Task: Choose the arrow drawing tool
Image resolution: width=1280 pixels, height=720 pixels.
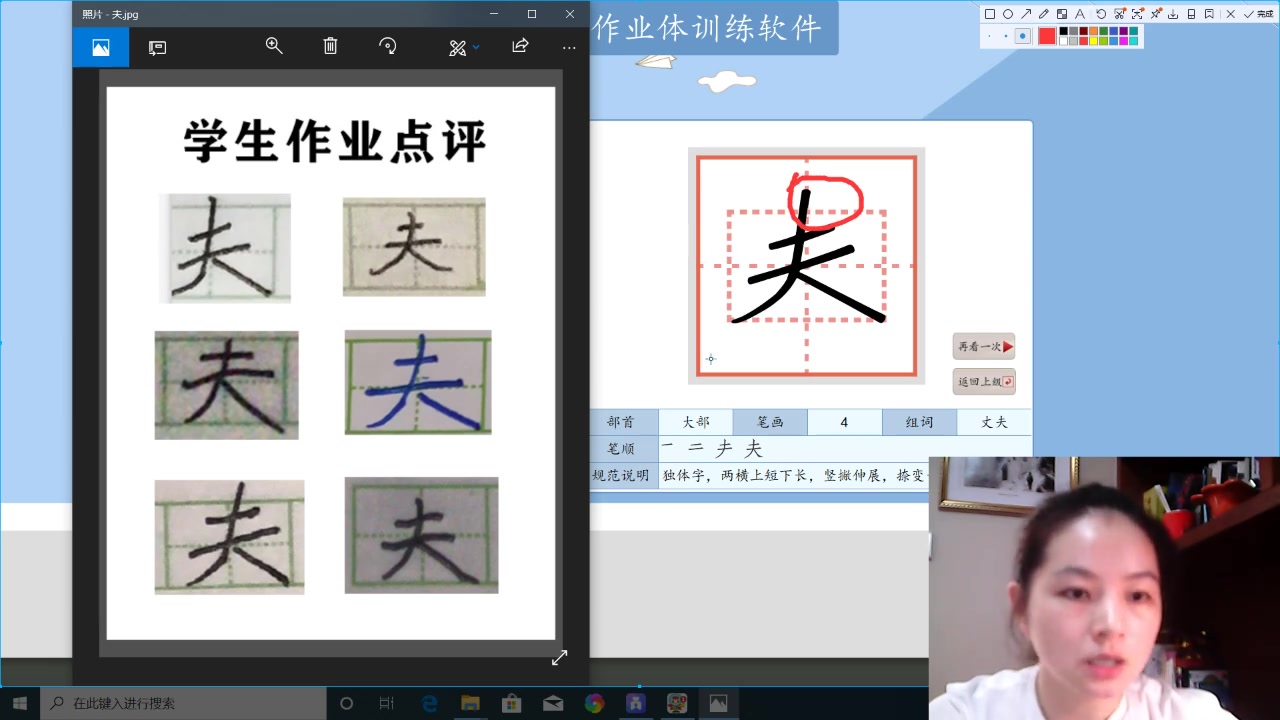Action: pyautogui.click(x=1027, y=14)
